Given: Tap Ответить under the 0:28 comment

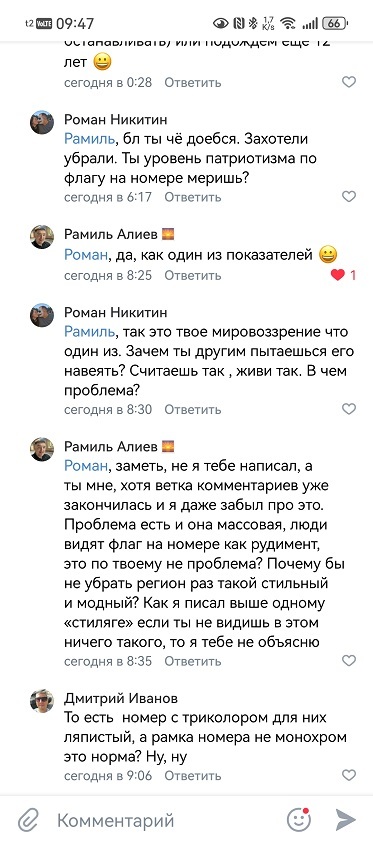Looking at the screenshot, I should [193, 82].
